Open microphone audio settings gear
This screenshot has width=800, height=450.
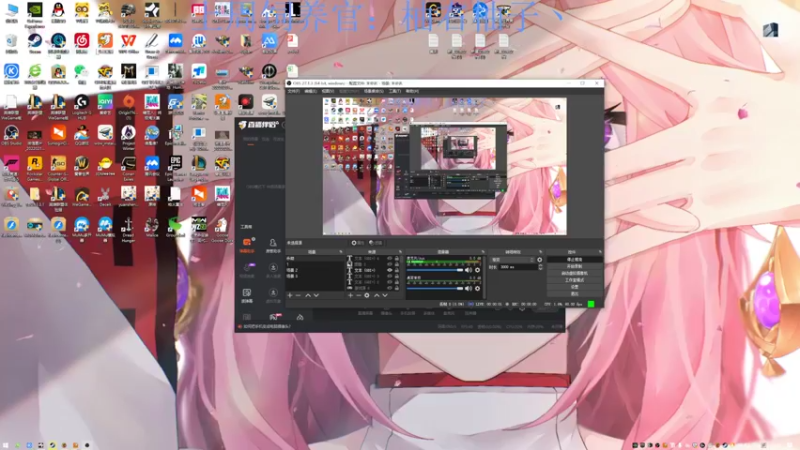click(x=478, y=270)
